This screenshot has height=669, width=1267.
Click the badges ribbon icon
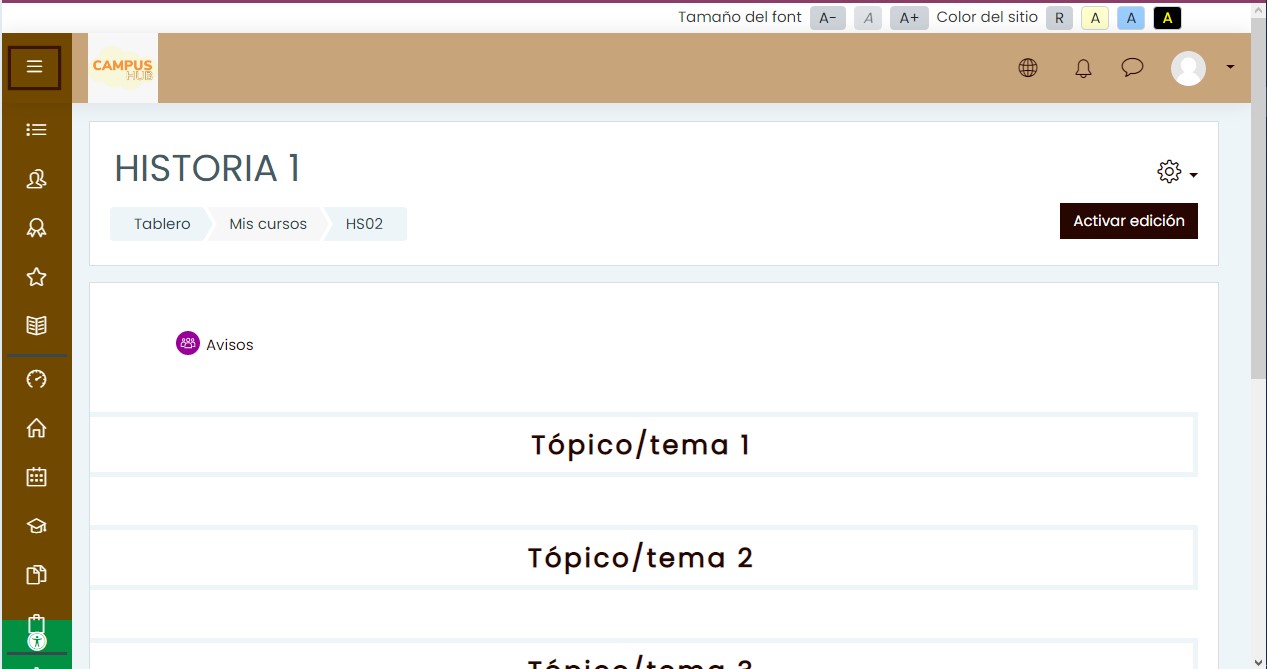[x=36, y=228]
